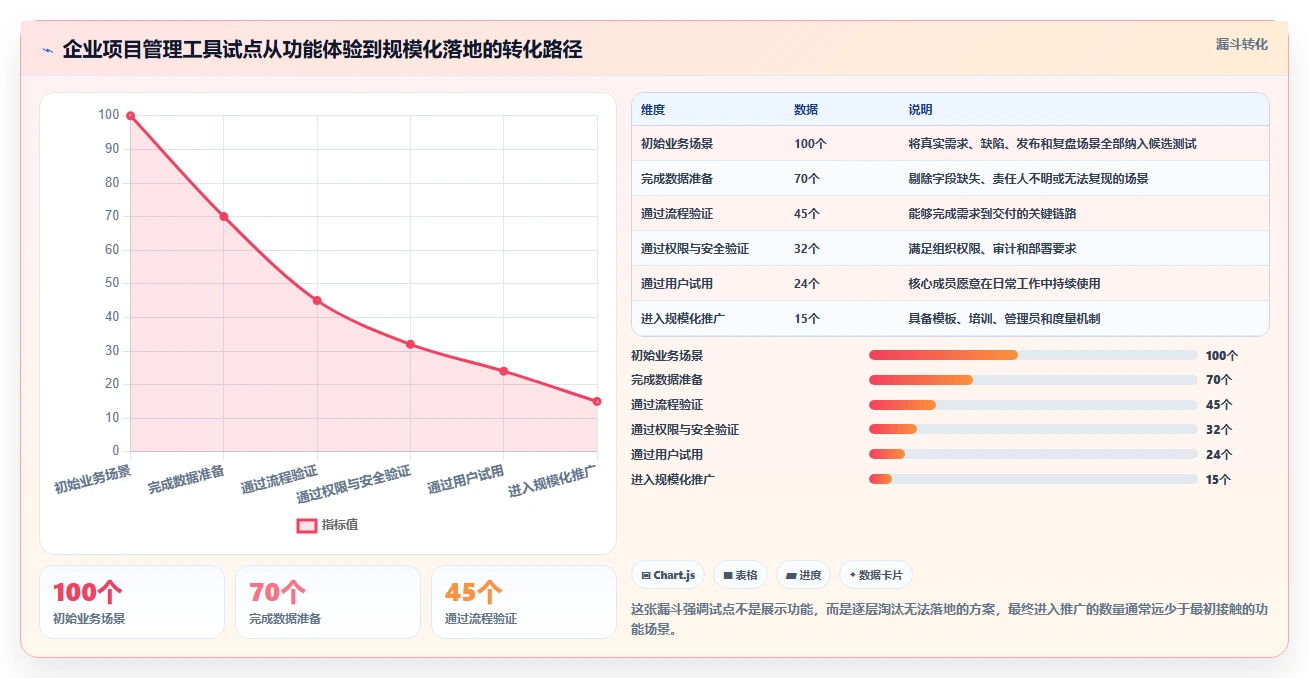Click the 45个 cell in the table

coord(807,214)
